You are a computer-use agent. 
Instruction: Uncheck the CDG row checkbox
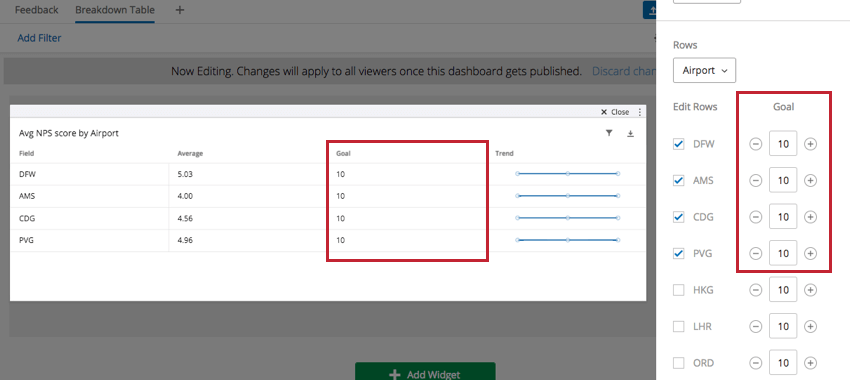(x=678, y=217)
